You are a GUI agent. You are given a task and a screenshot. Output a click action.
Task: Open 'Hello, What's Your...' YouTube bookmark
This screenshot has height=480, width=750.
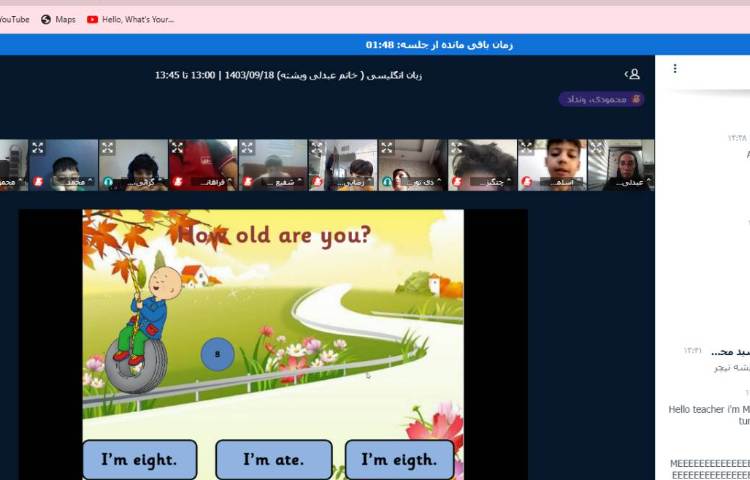click(x=131, y=20)
